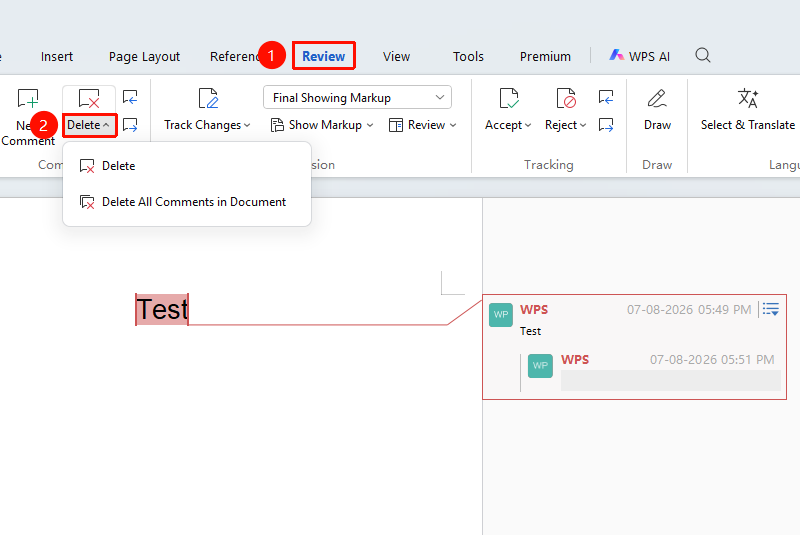The height and width of the screenshot is (535, 800).
Task: Go to next comment icon
Action: tap(130, 125)
